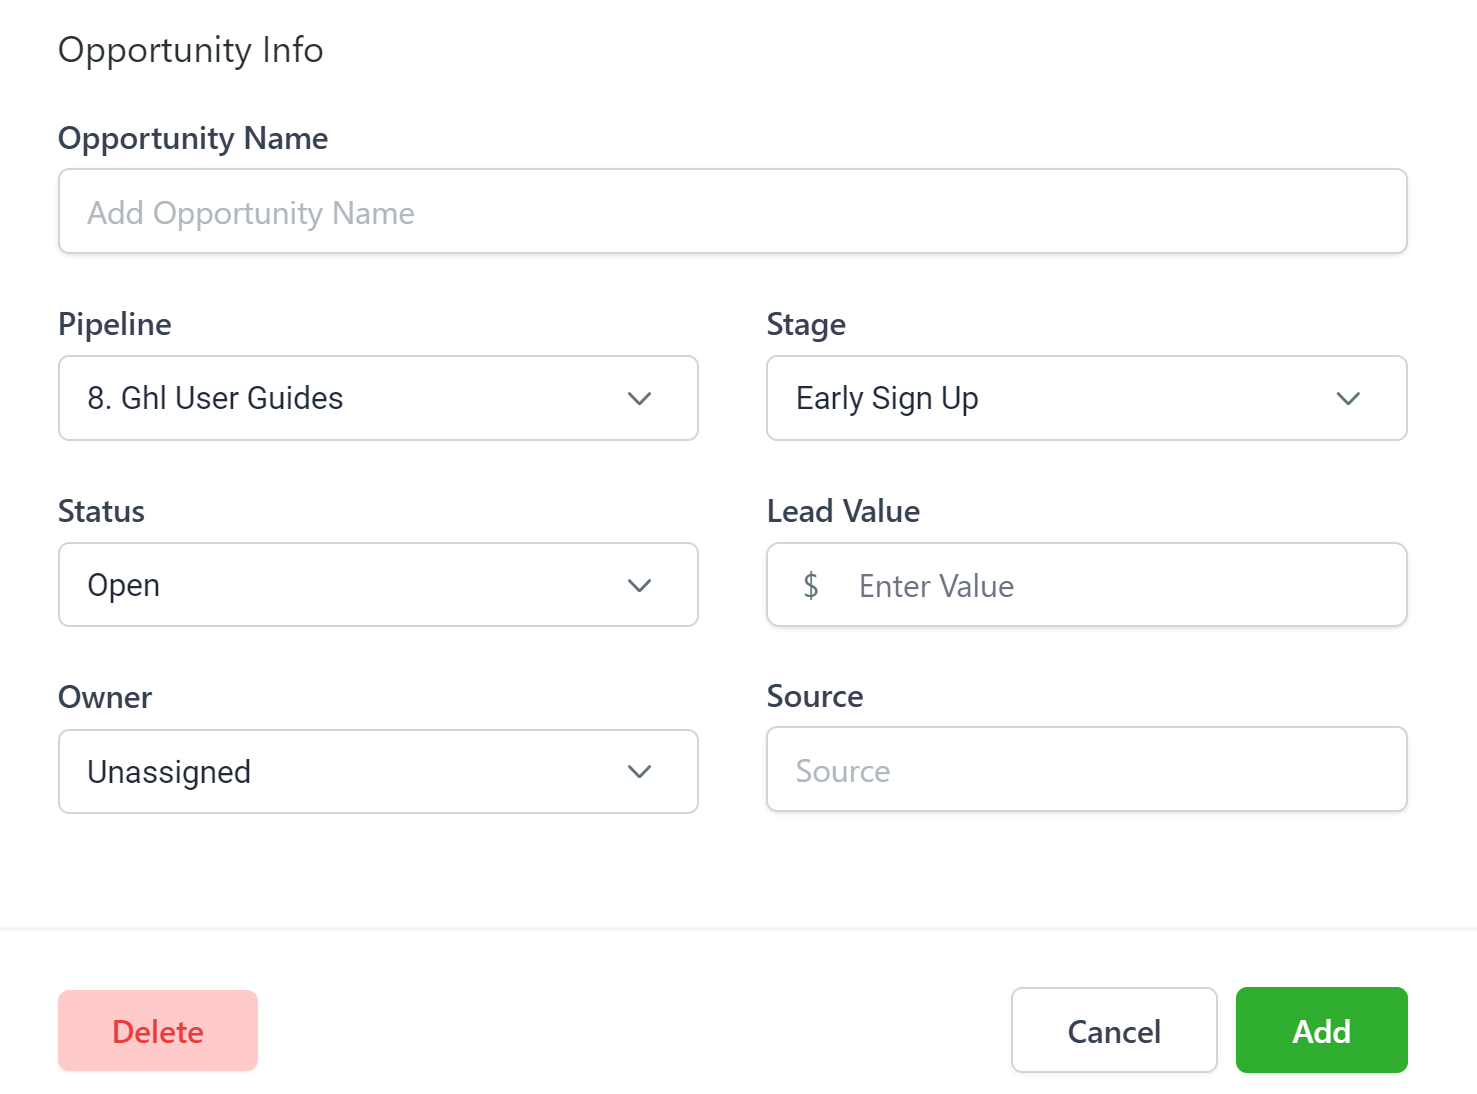
Task: Click the 'Stage' field label
Action: tap(806, 324)
